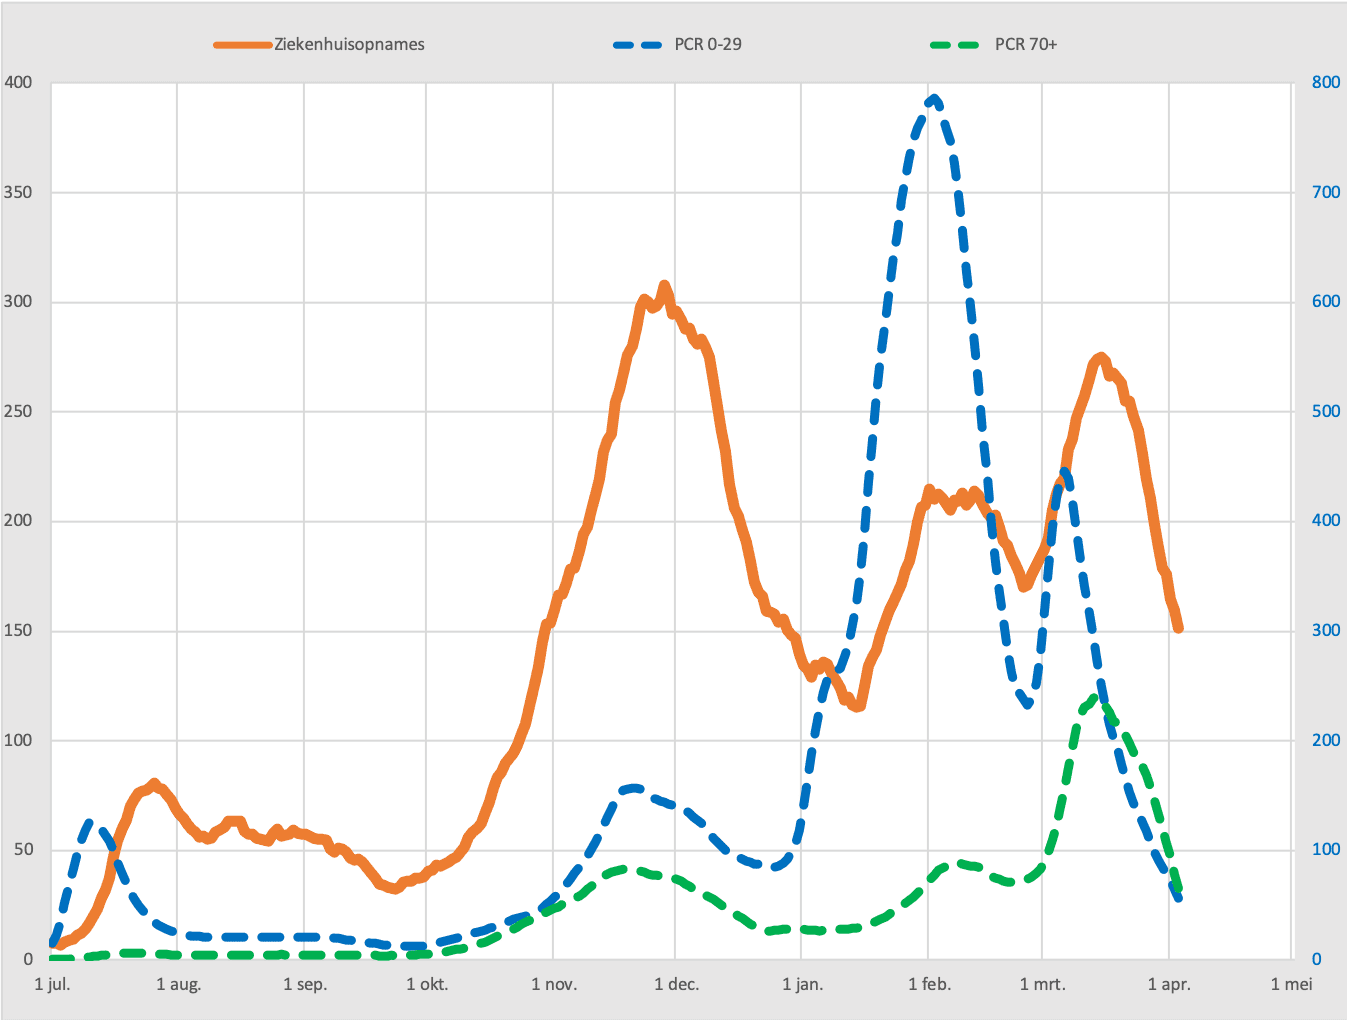Screen dimensions: 1347x1020
Task: Click the '1 apr.' date label
Action: point(1169,985)
